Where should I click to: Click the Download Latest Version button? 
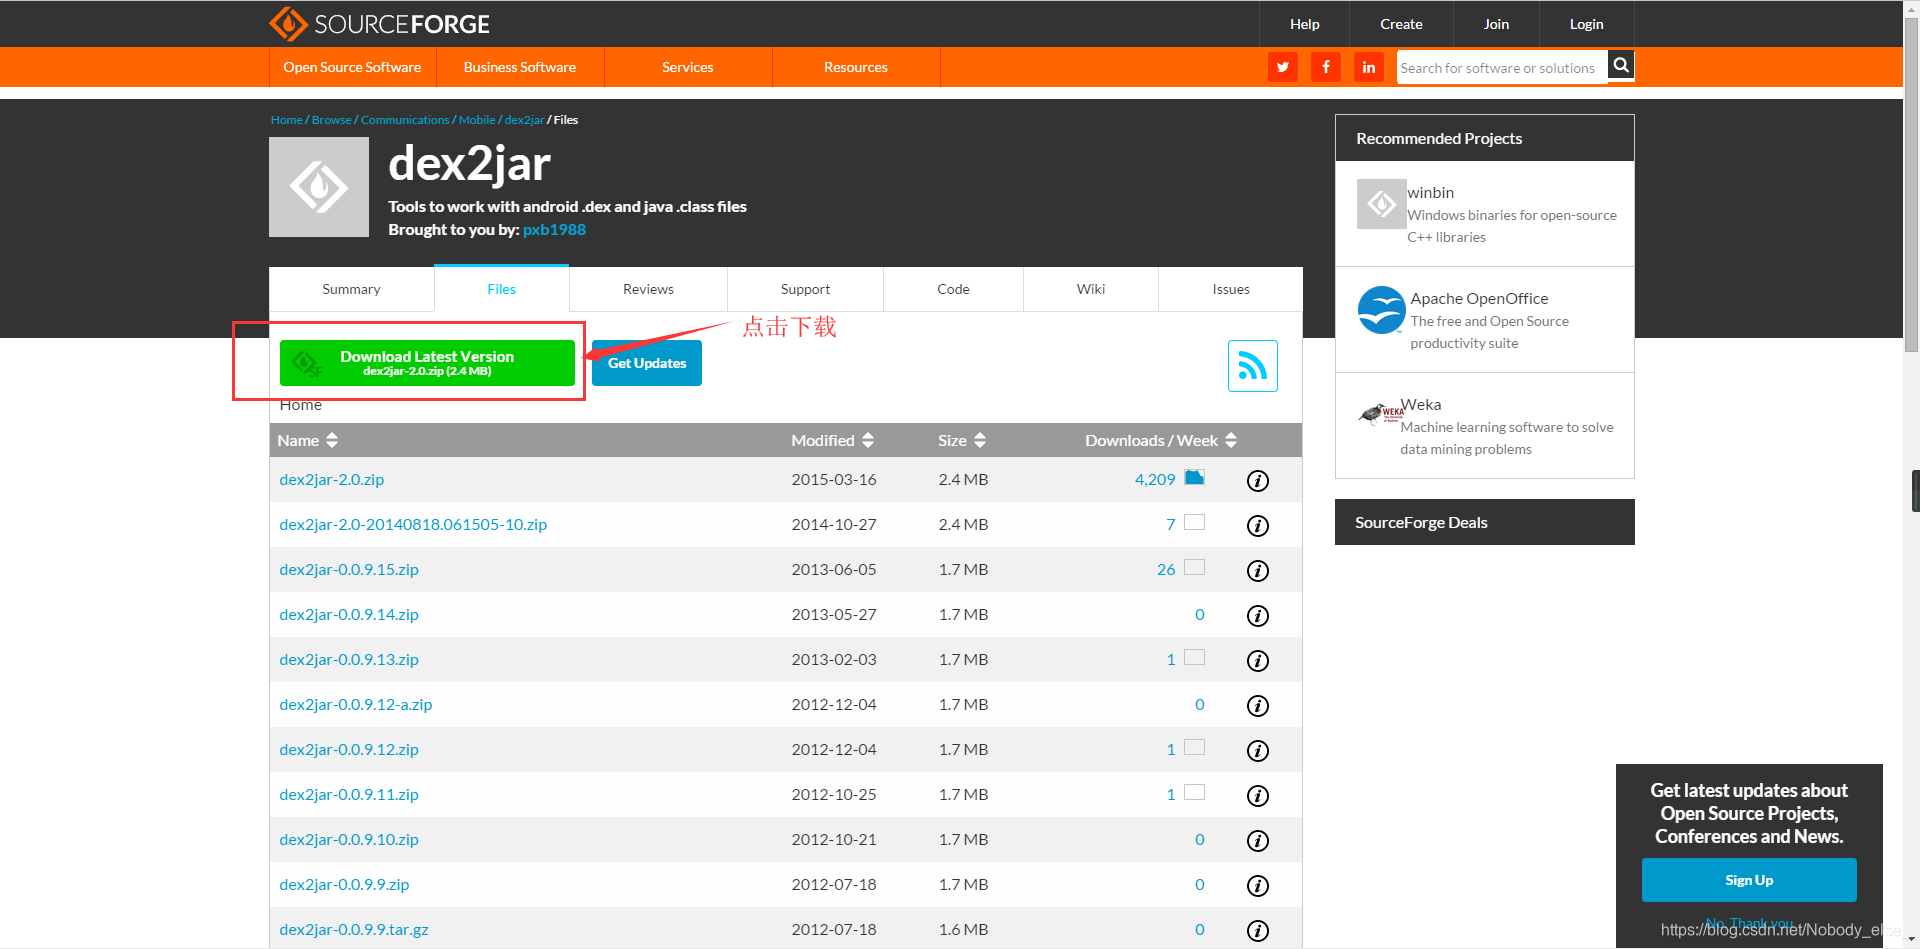pos(427,363)
